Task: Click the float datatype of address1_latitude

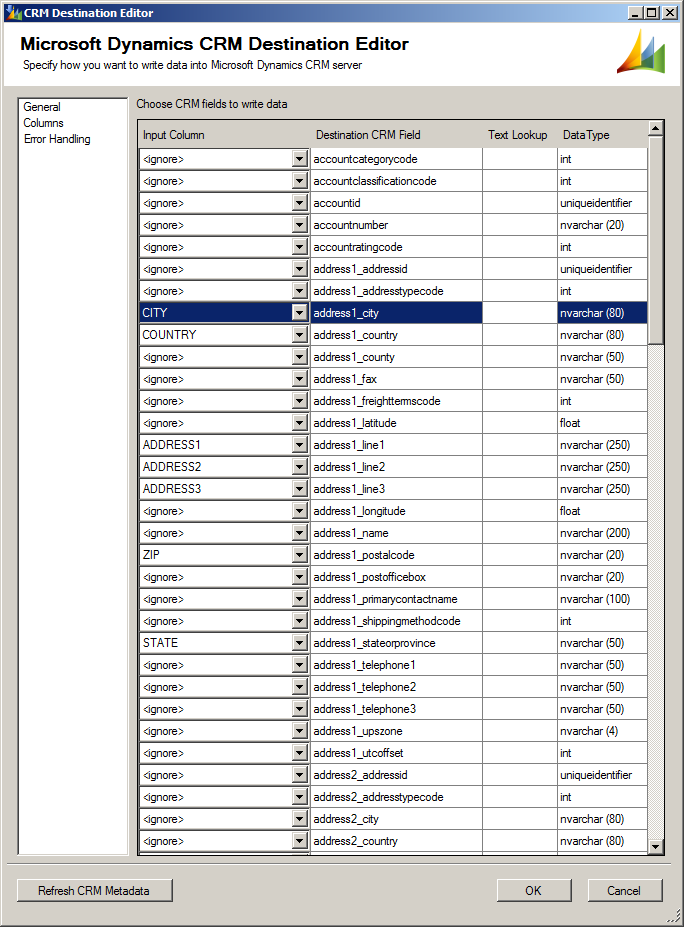Action: coord(602,423)
